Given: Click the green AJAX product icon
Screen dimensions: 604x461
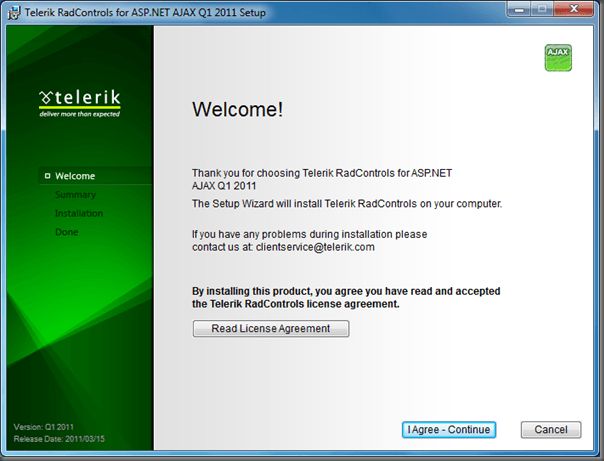Looking at the screenshot, I should point(558,58).
